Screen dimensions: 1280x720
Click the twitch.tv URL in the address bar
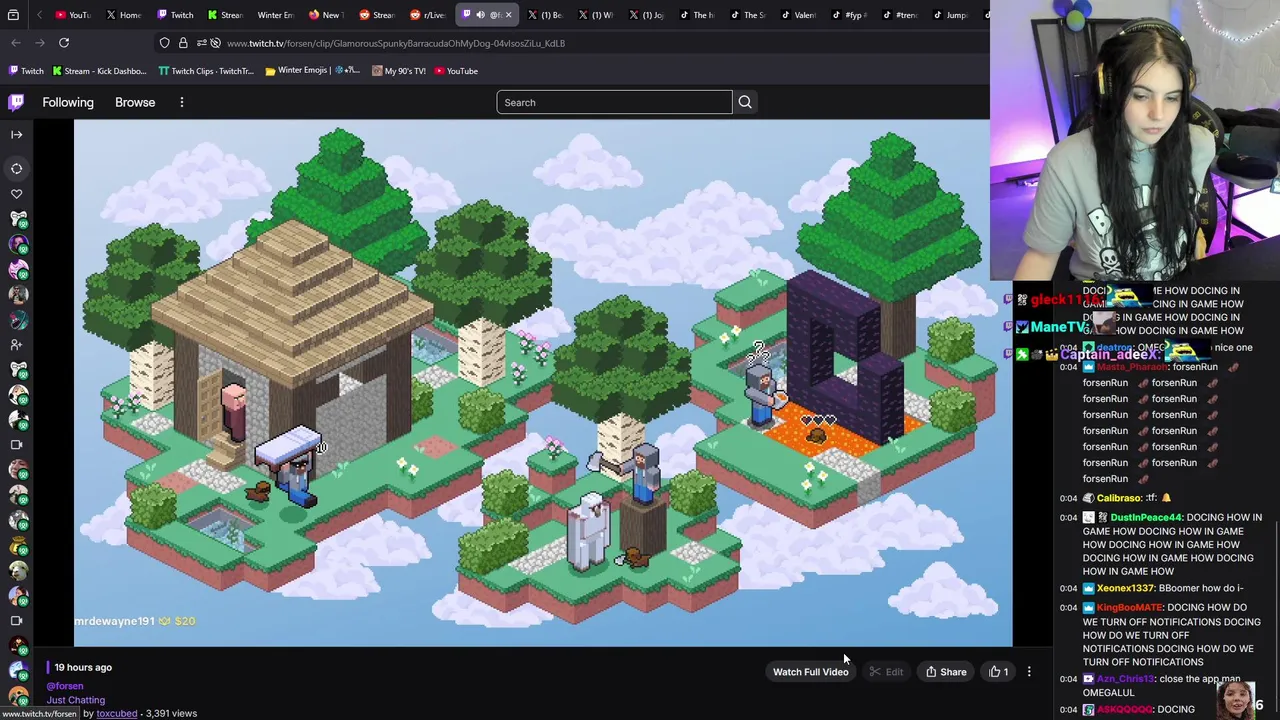(396, 43)
